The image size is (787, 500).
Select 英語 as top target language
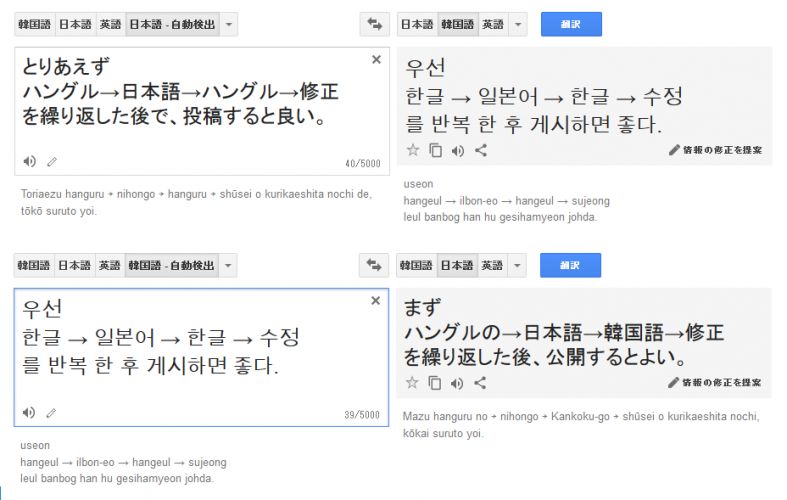point(492,24)
